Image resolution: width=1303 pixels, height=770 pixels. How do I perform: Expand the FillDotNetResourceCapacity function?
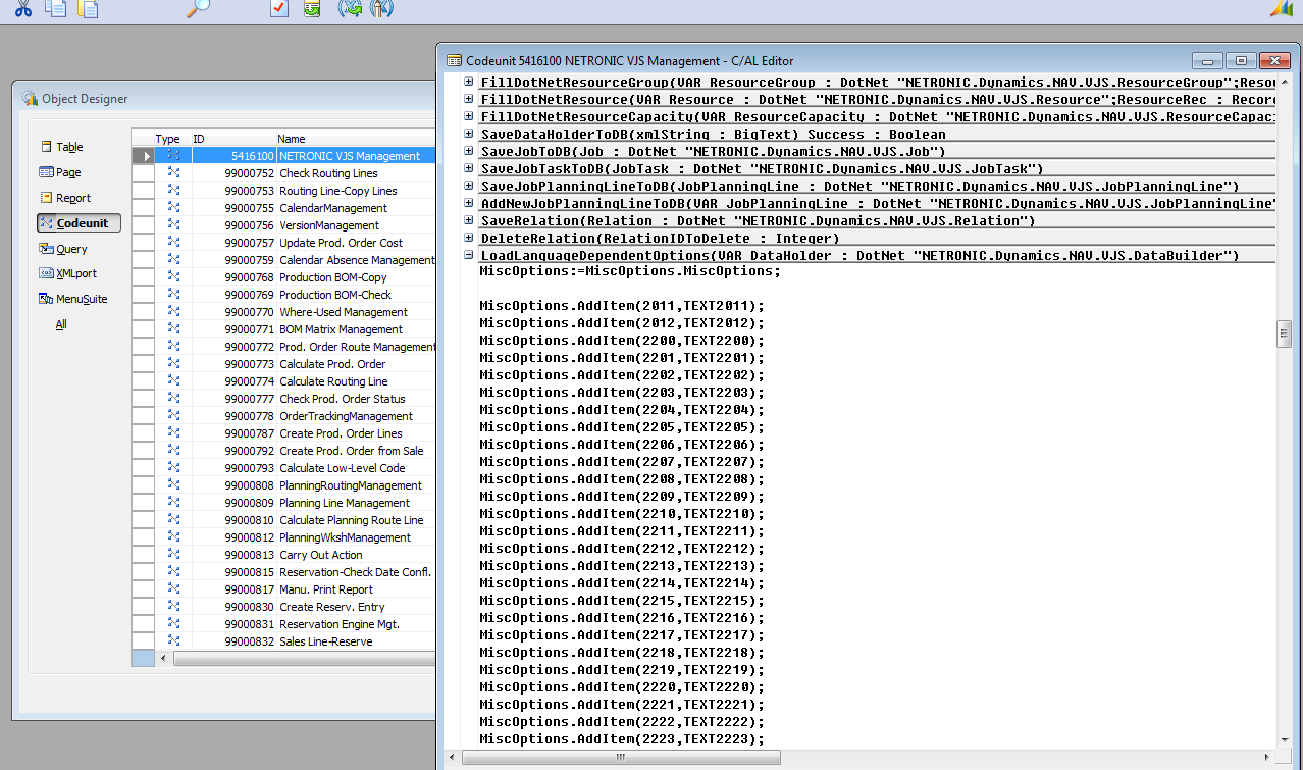pos(470,116)
